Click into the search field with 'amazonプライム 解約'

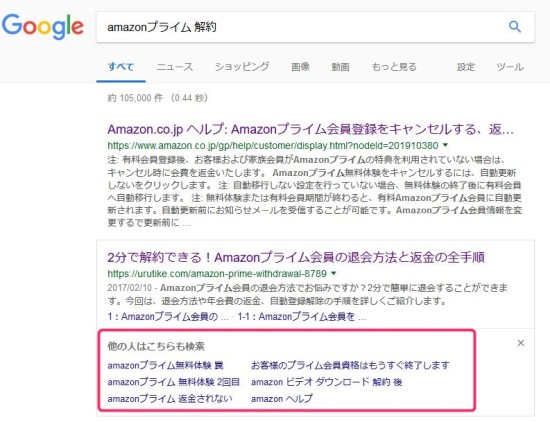tap(302, 27)
